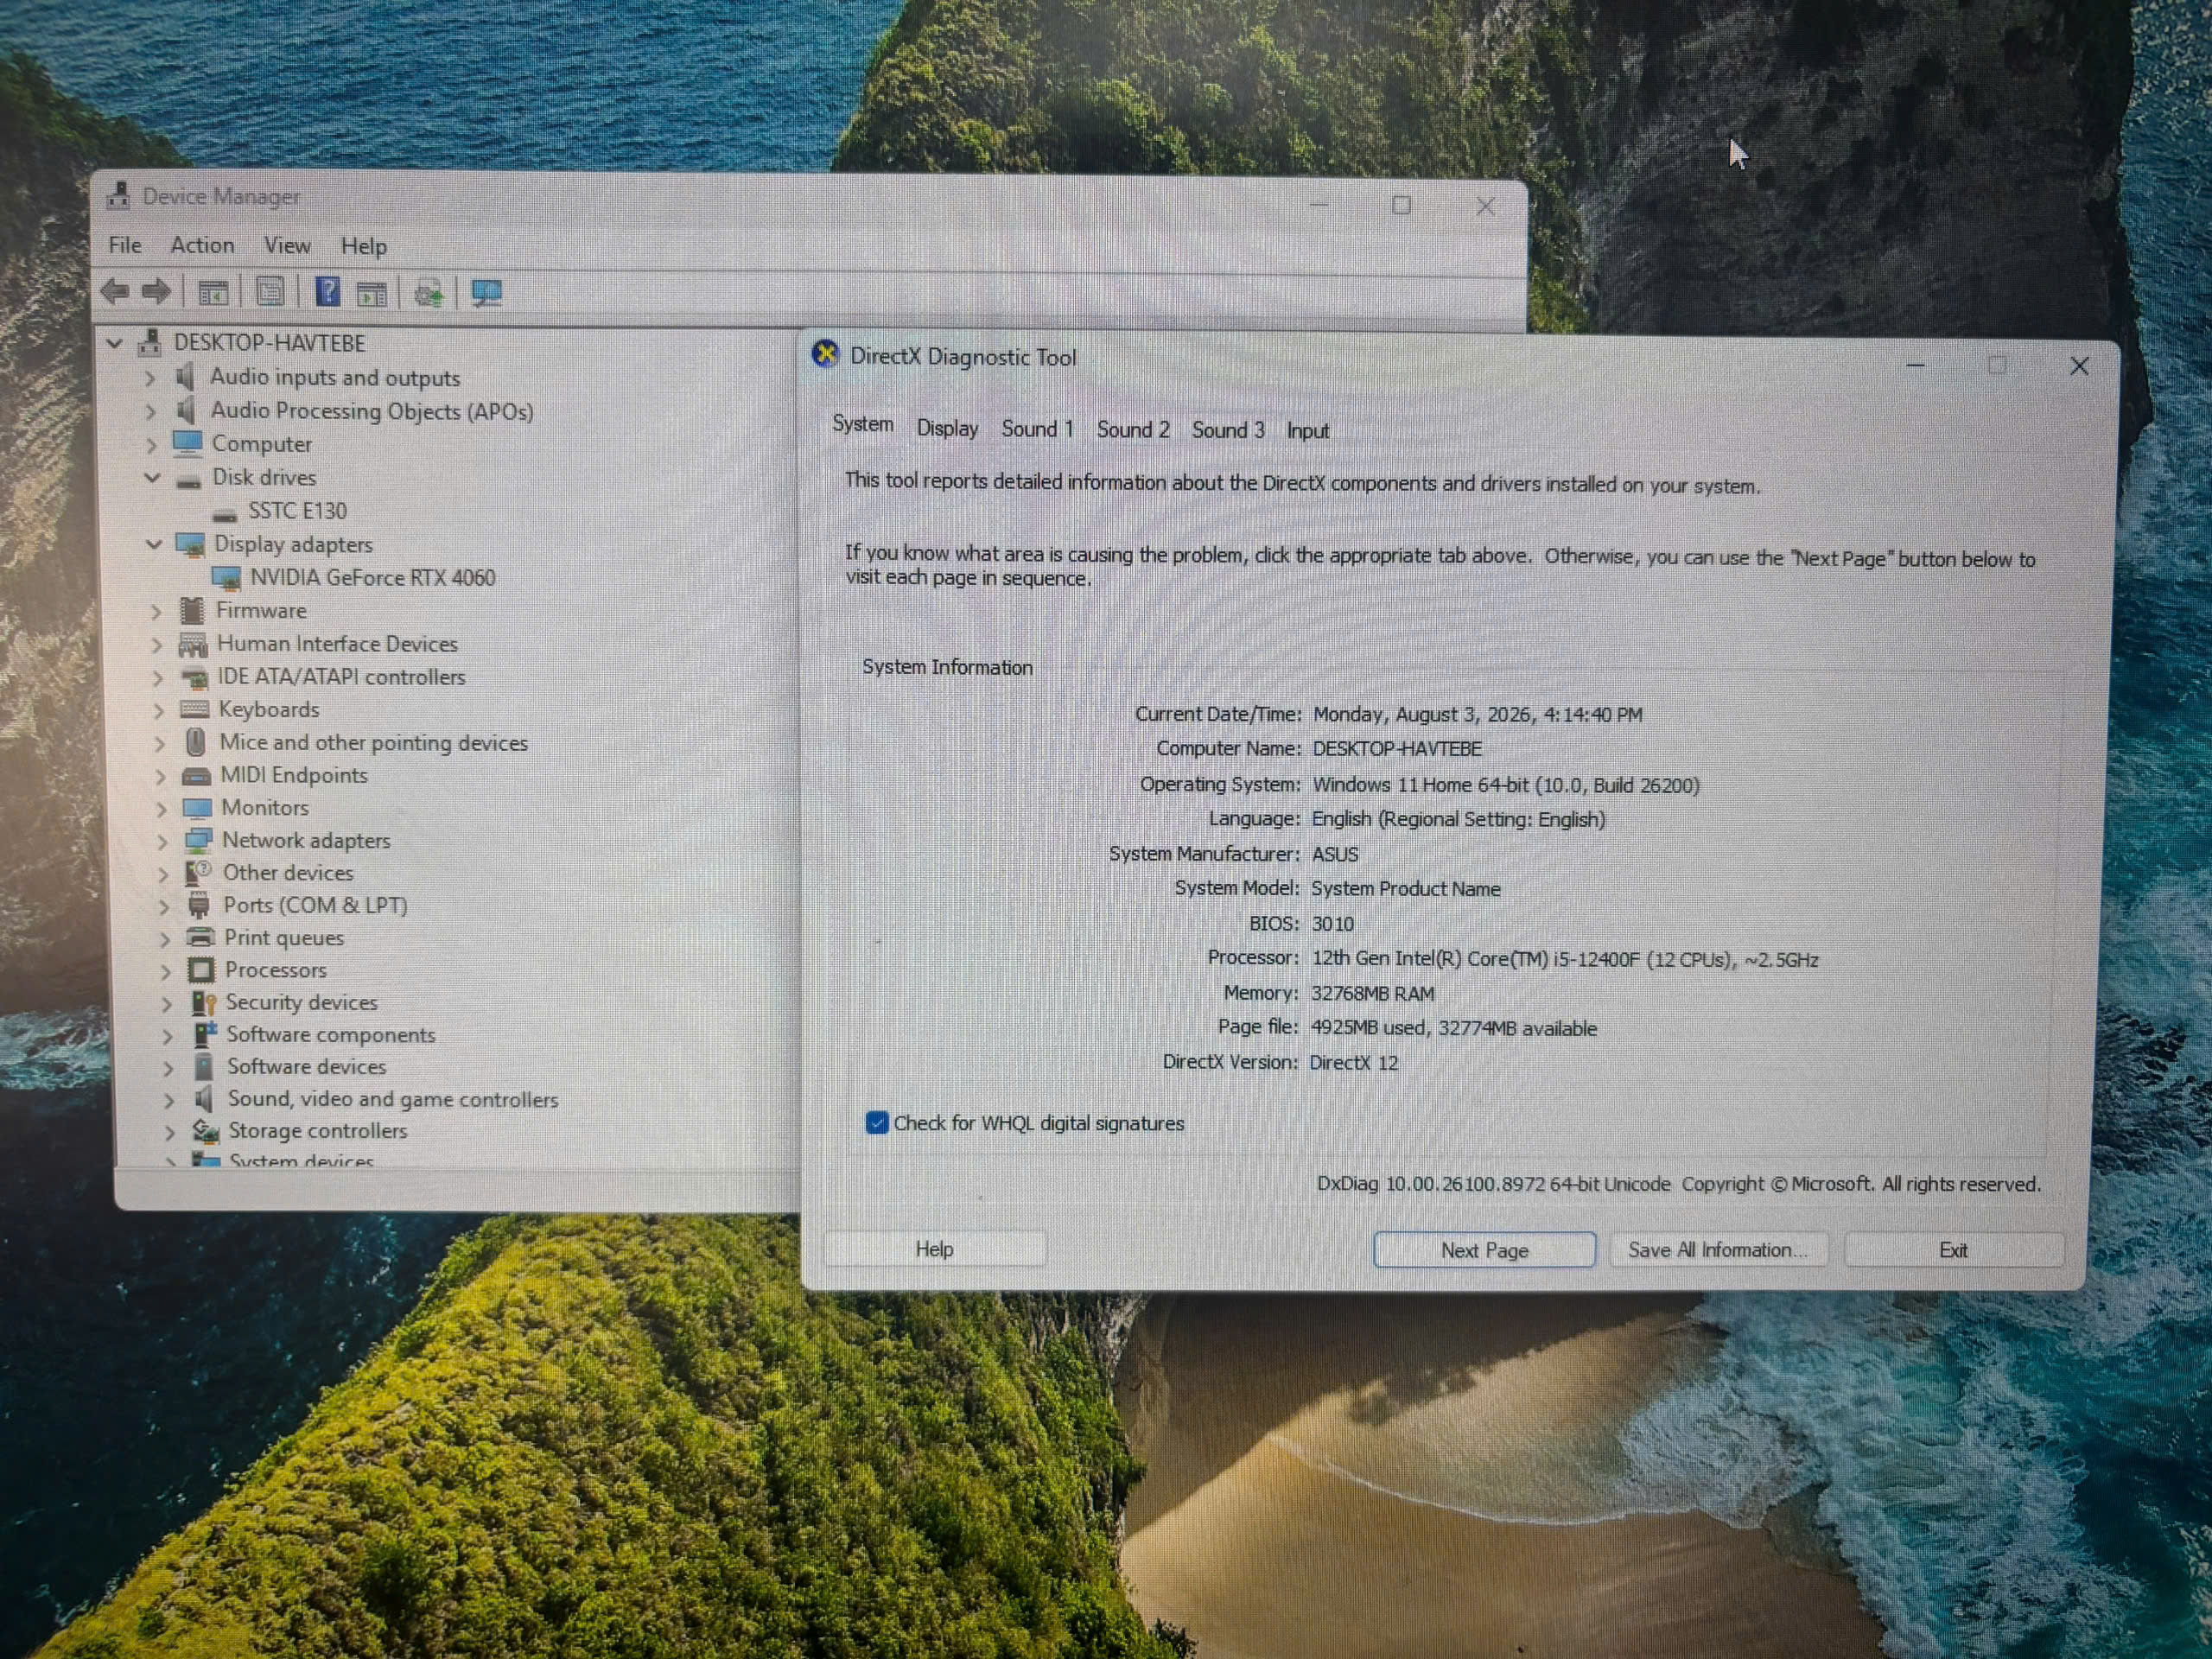Screen dimensions: 2212x1659
Task: Select the System tab in DxDiag
Action: tap(863, 424)
